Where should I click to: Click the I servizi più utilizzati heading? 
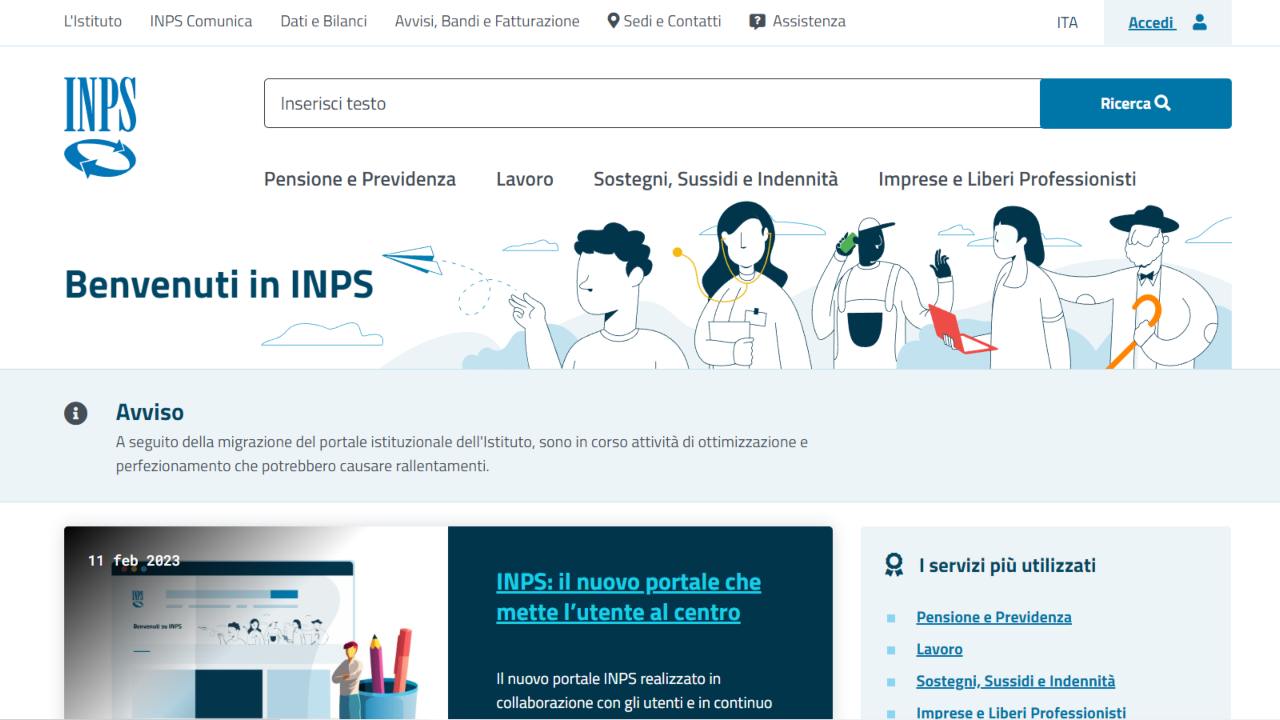coord(1007,565)
